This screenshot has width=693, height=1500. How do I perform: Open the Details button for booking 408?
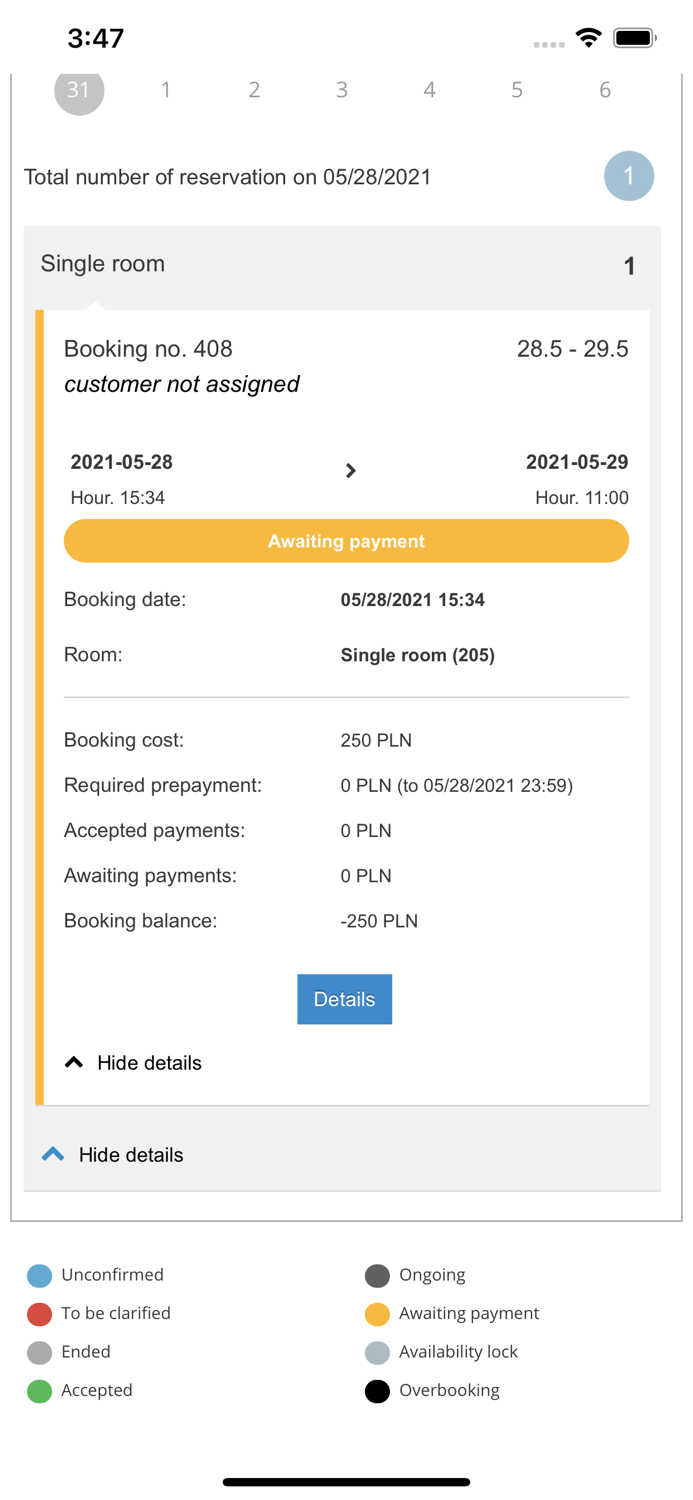pyautogui.click(x=344, y=999)
